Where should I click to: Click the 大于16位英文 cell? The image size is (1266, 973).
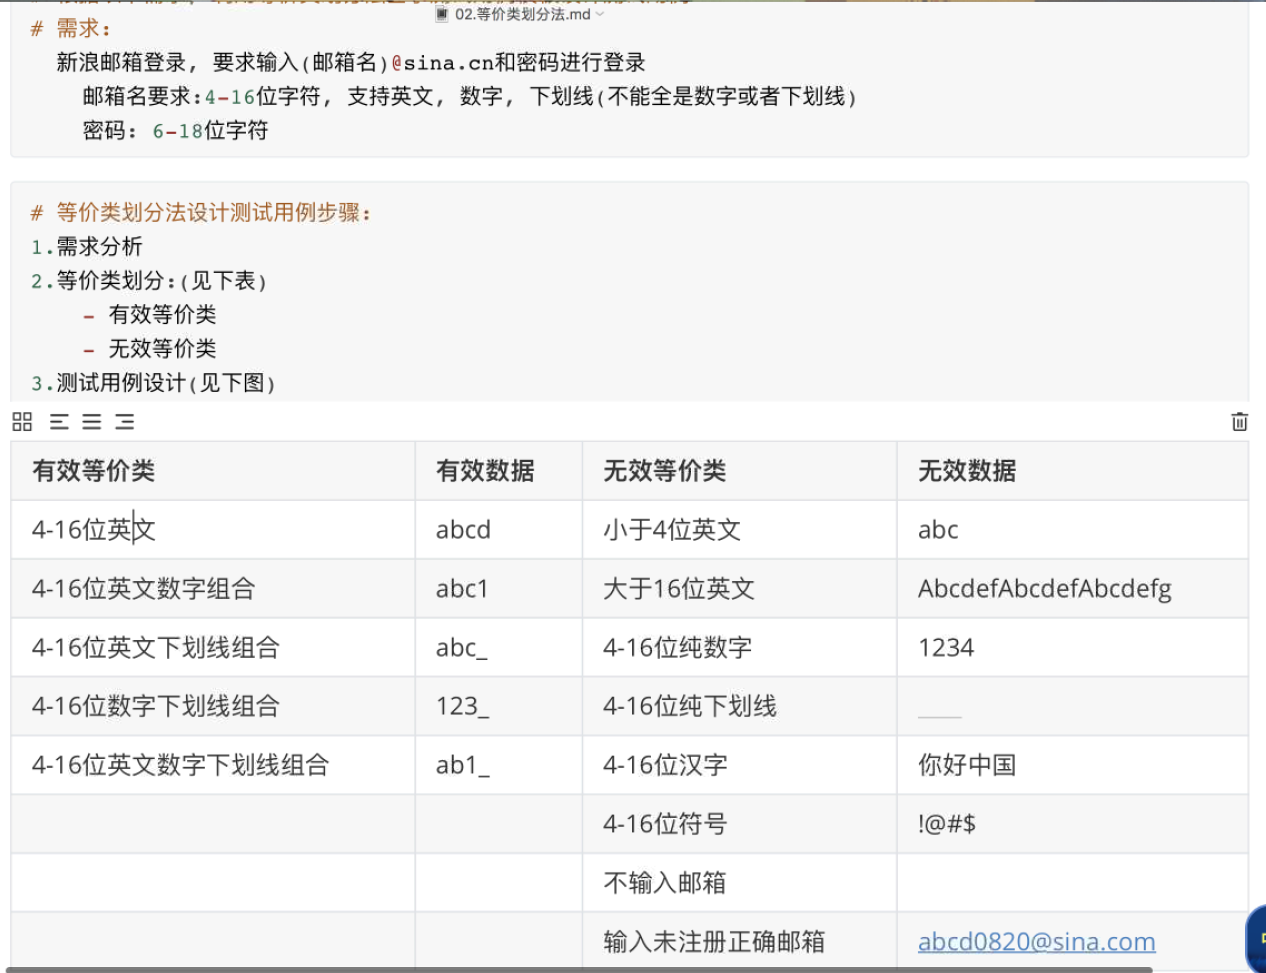click(740, 589)
